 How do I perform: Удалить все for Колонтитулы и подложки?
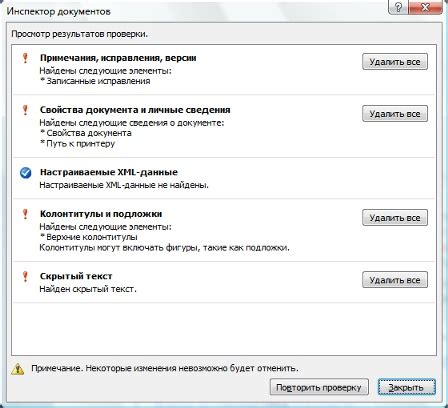(x=395, y=218)
